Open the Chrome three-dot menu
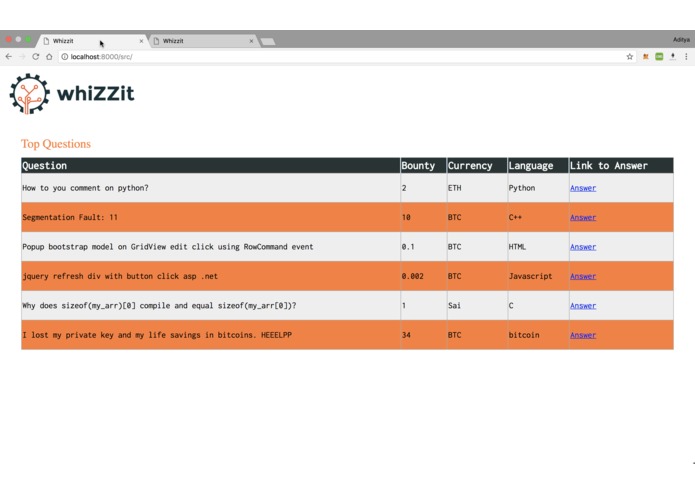This screenshot has width=695, height=494. (x=686, y=57)
